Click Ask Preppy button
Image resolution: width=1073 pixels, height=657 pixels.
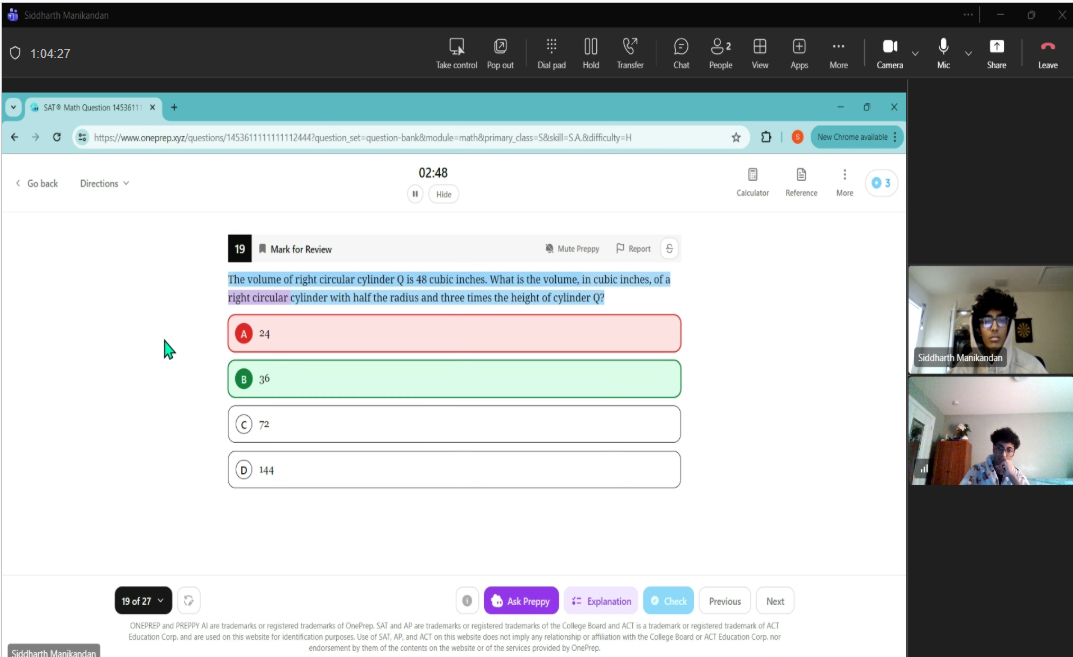521,601
